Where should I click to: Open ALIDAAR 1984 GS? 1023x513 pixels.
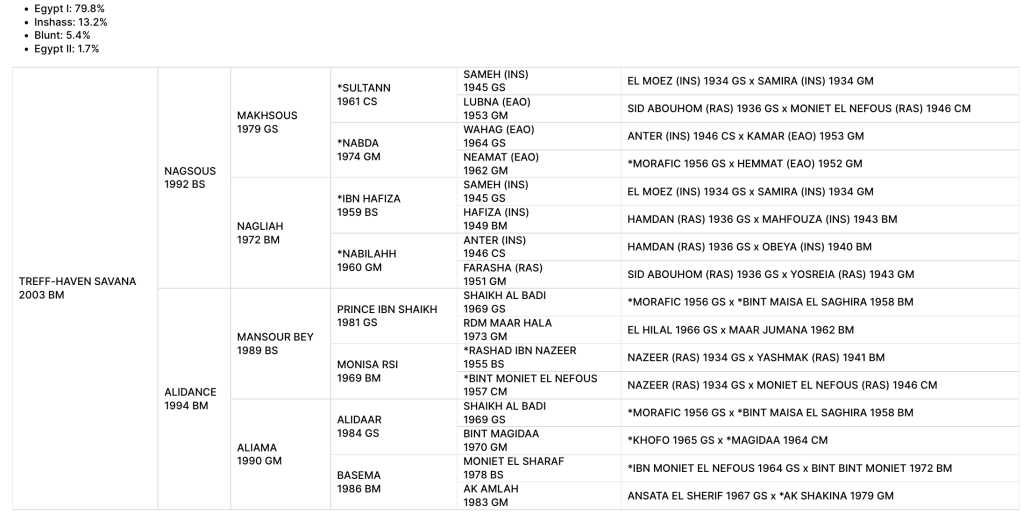tap(359, 426)
